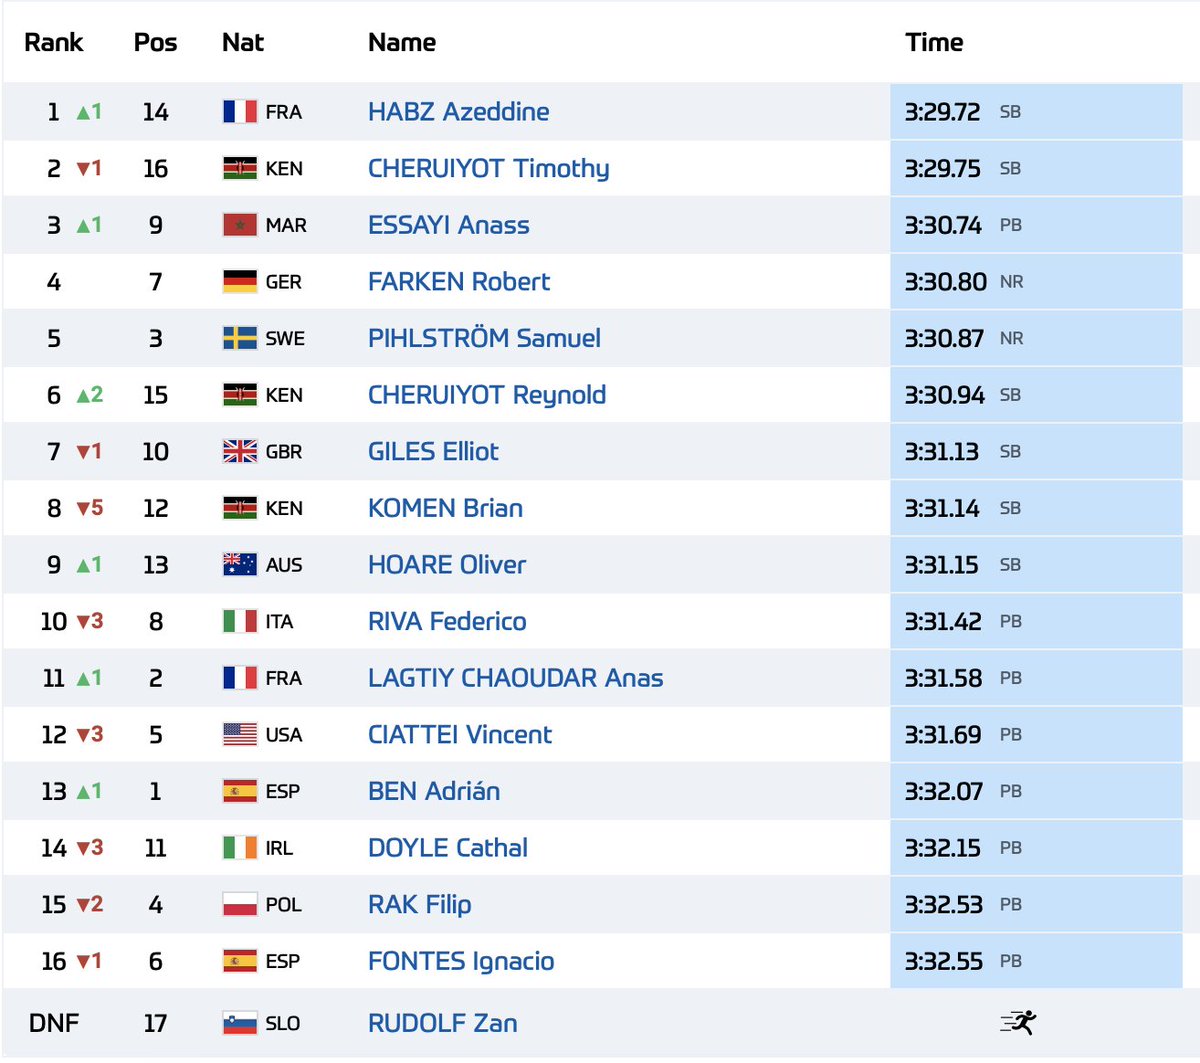Open DOYLE Cathal's profile
This screenshot has width=1200, height=1063.
[448, 848]
